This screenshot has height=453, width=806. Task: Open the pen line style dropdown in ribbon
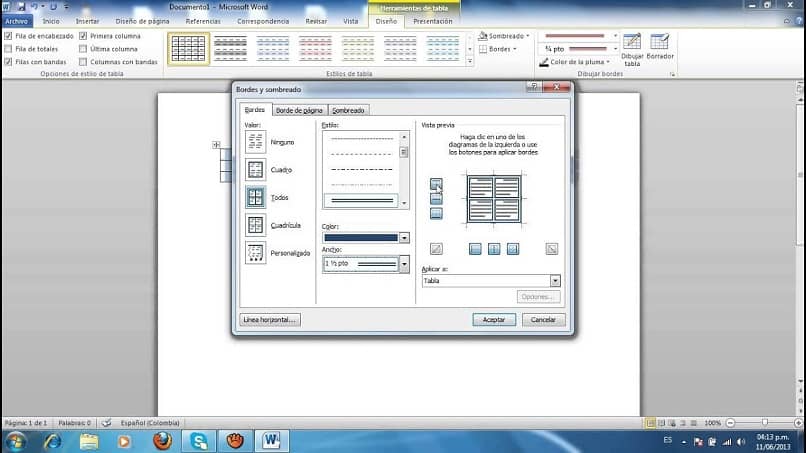pos(615,36)
